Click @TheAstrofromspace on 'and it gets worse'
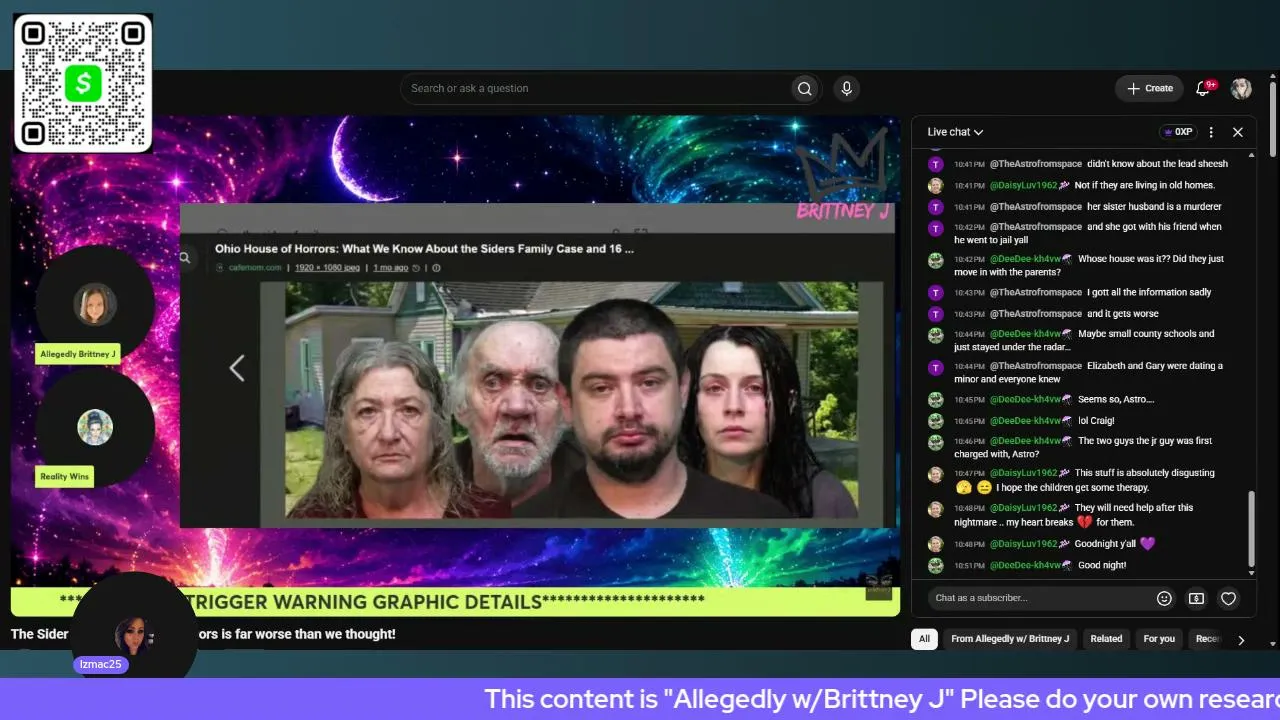Viewport: 1280px width, 720px height. coord(1036,314)
